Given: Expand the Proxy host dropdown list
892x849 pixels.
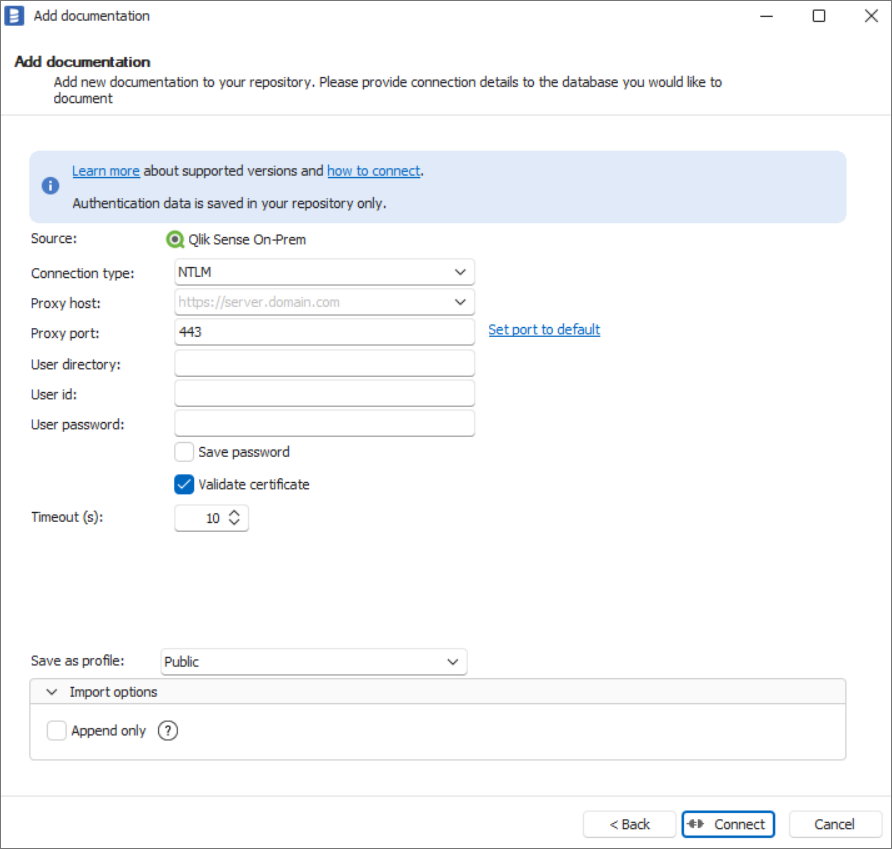Looking at the screenshot, I should (459, 302).
